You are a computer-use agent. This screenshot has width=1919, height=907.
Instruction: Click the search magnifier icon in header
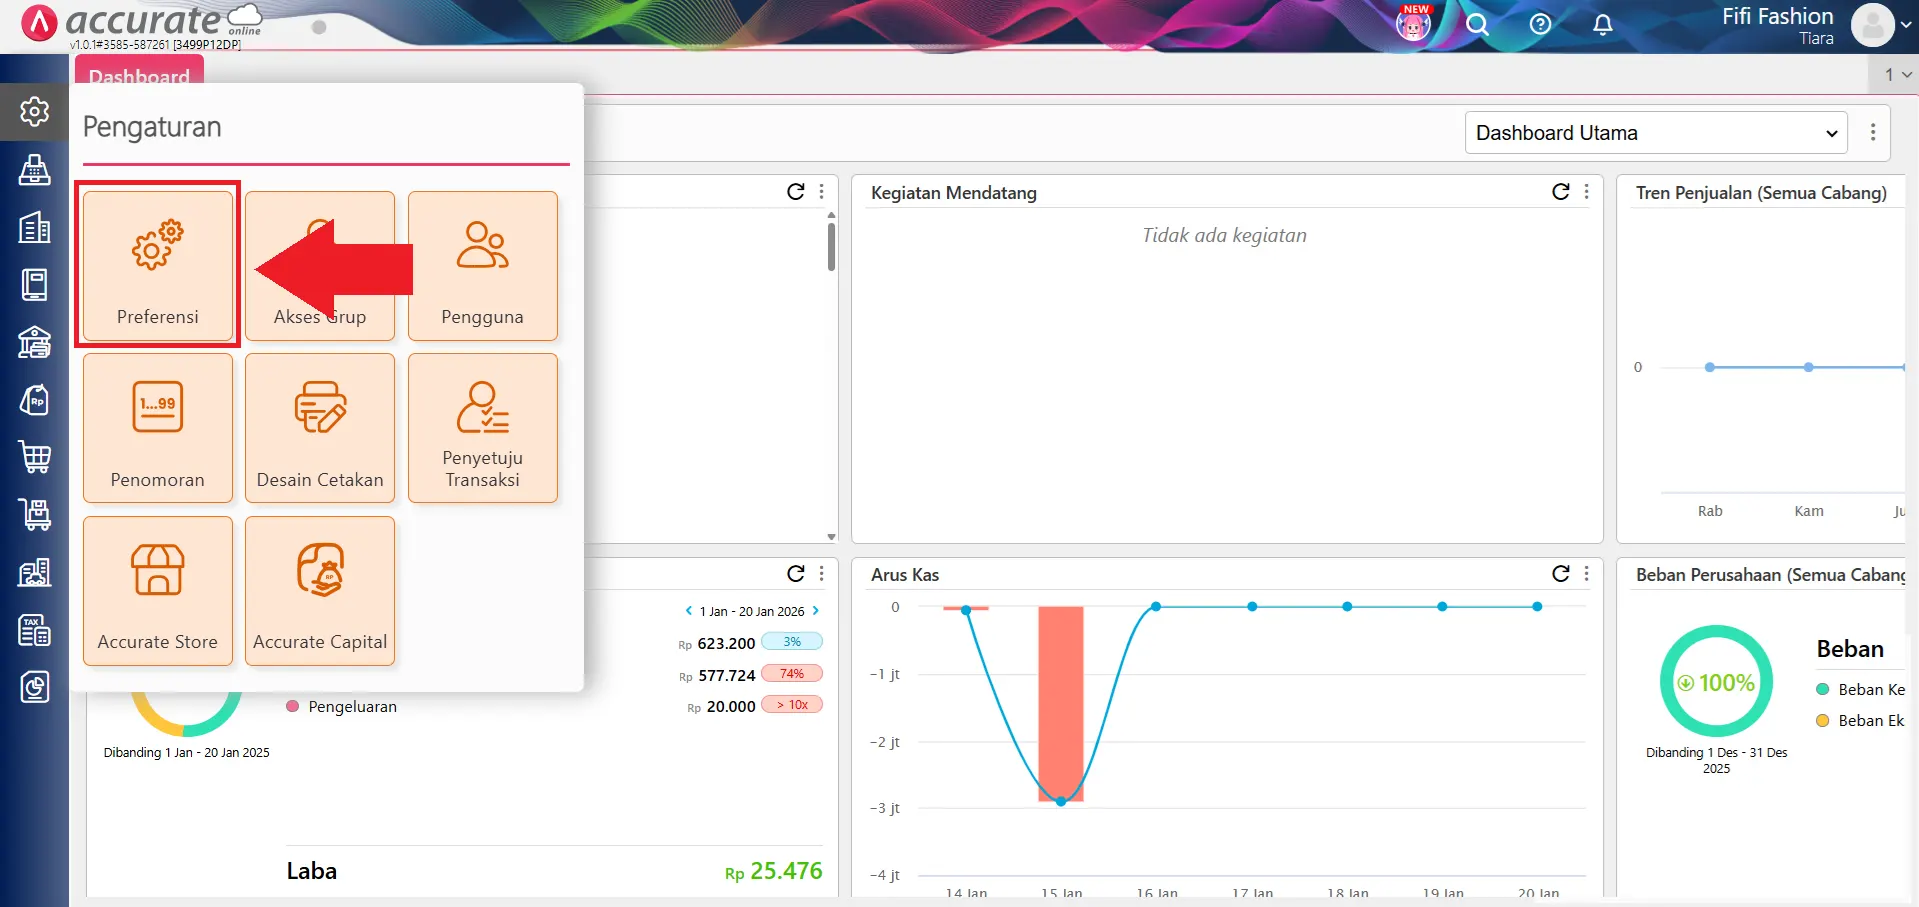1477,25
